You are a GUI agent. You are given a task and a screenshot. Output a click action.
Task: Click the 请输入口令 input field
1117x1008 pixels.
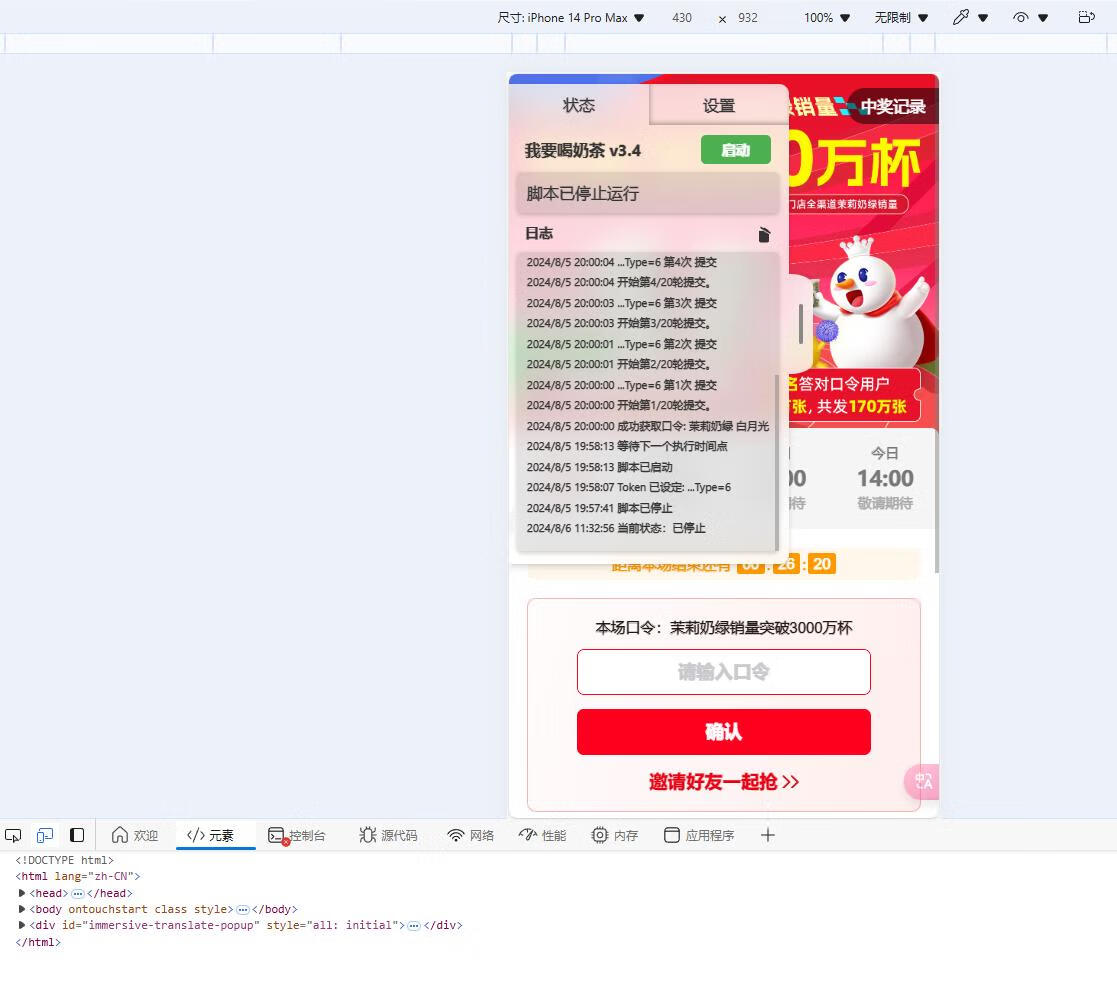tap(723, 672)
